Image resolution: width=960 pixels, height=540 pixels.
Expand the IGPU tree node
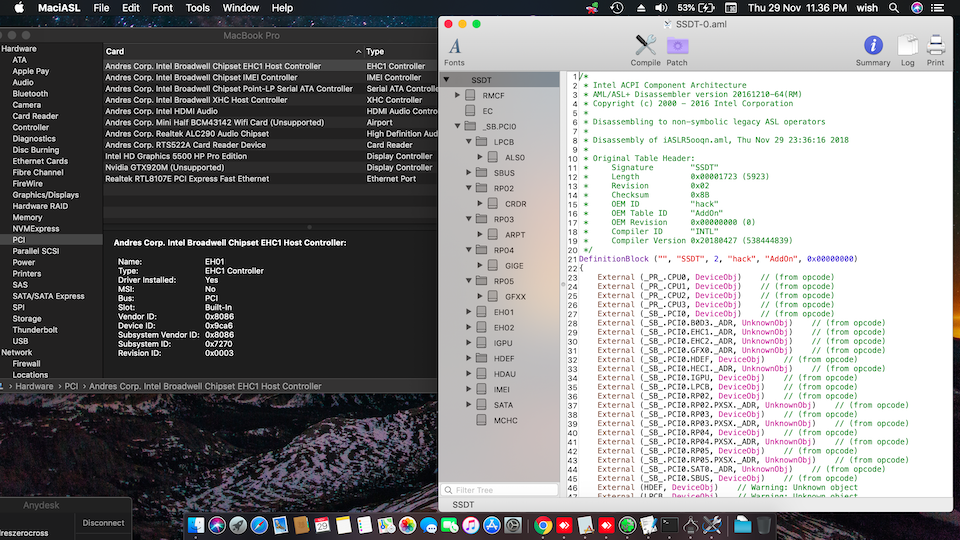click(469, 343)
